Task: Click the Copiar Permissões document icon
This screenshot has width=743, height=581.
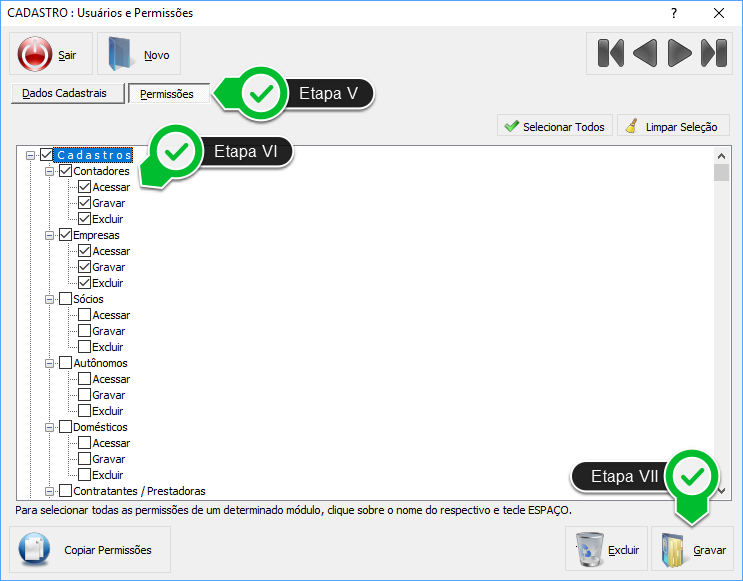Action: [35, 550]
